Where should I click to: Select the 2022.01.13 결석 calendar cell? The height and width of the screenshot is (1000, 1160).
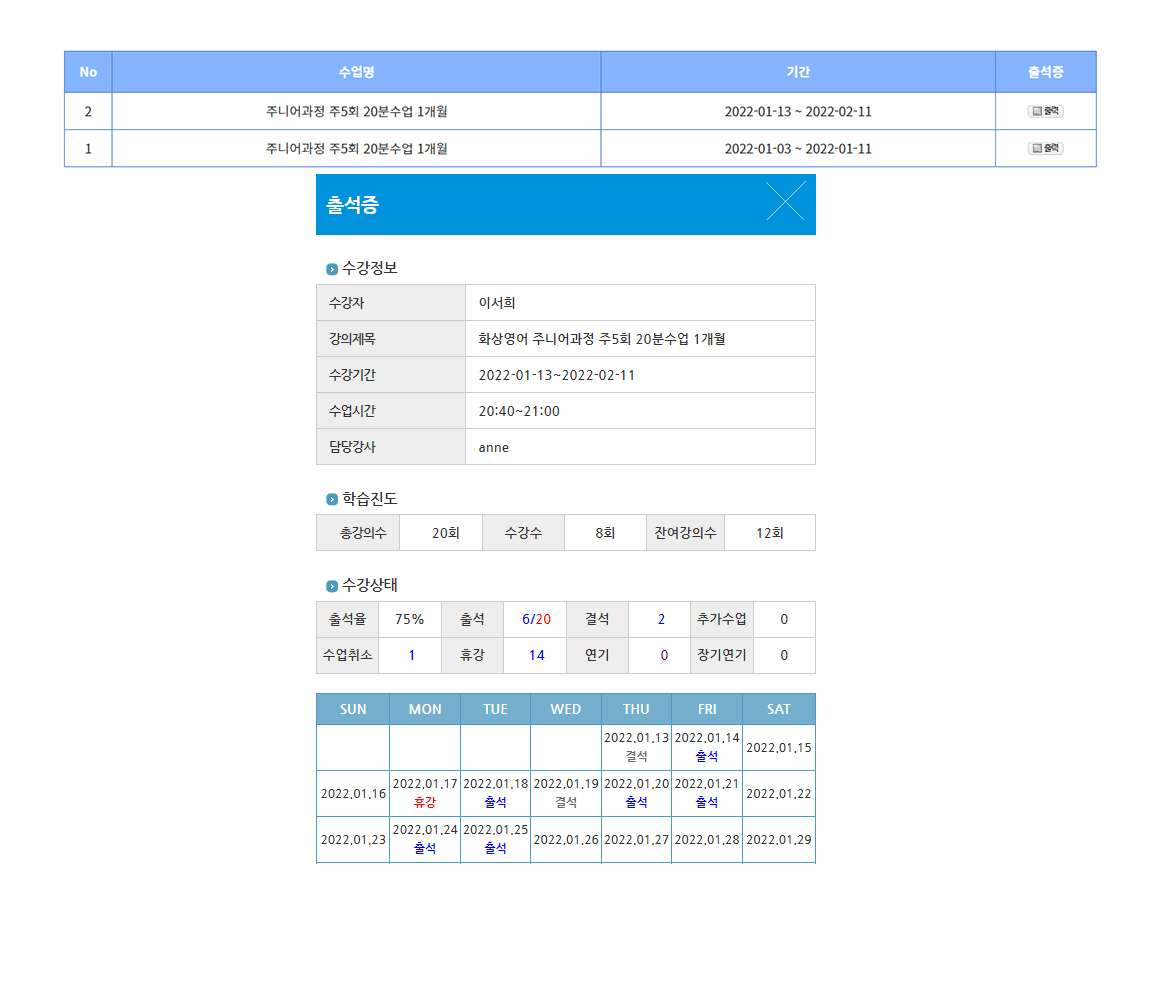coord(636,747)
